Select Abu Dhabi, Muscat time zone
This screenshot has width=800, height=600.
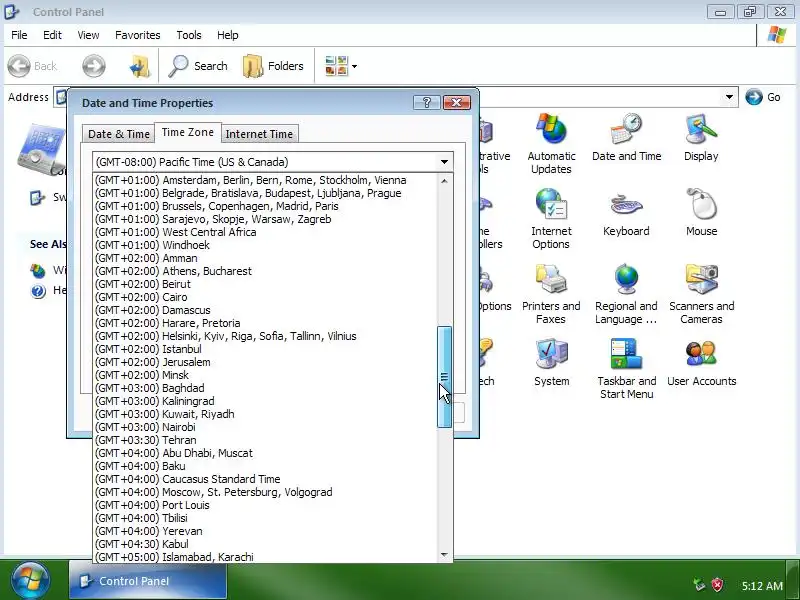(265, 453)
